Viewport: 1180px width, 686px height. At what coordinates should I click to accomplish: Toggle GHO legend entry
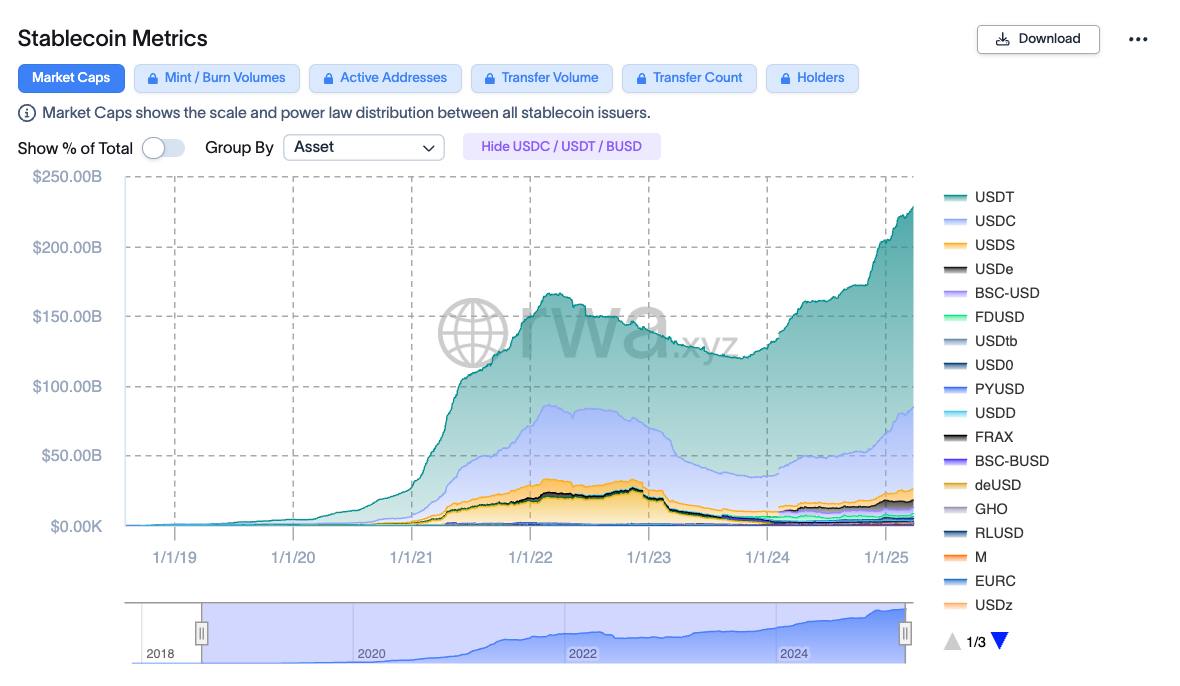[976, 509]
